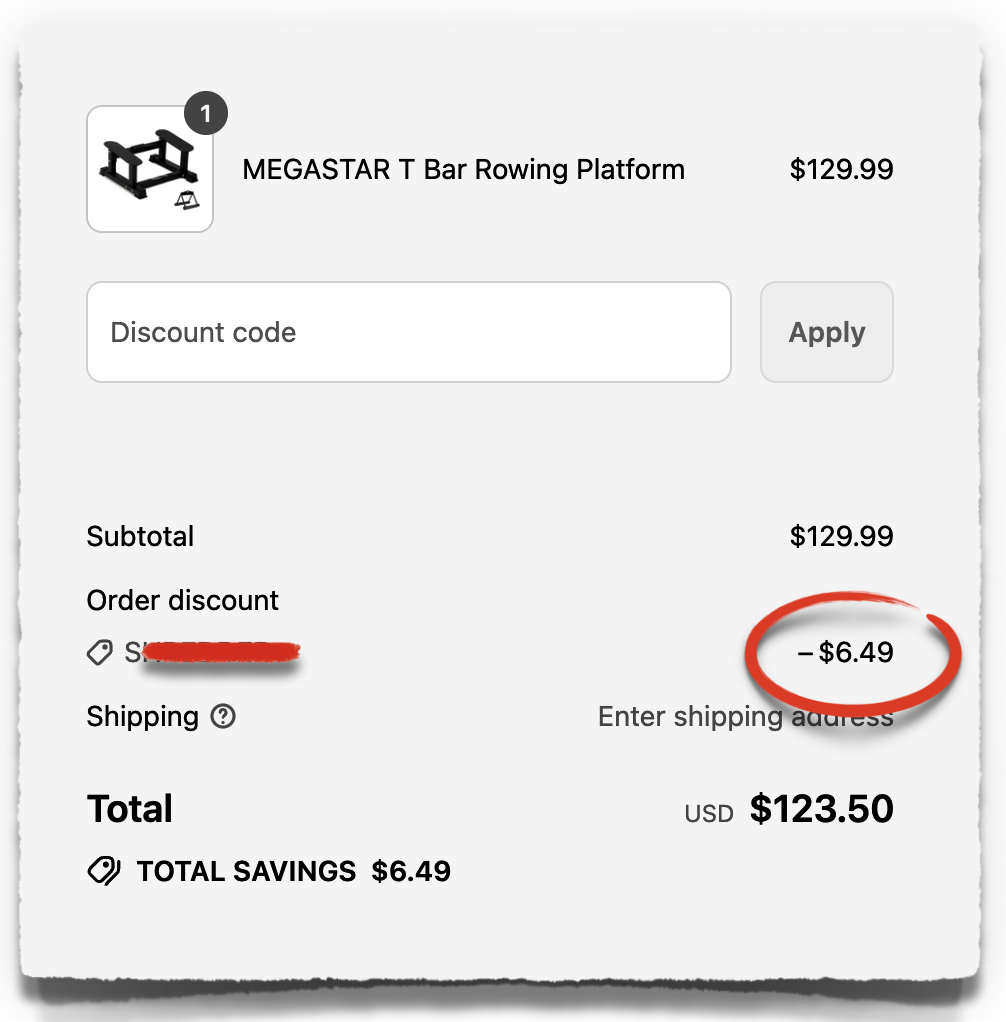Click the shipping help question mark icon
Viewport: 1006px width, 1022px height.
pos(224,717)
